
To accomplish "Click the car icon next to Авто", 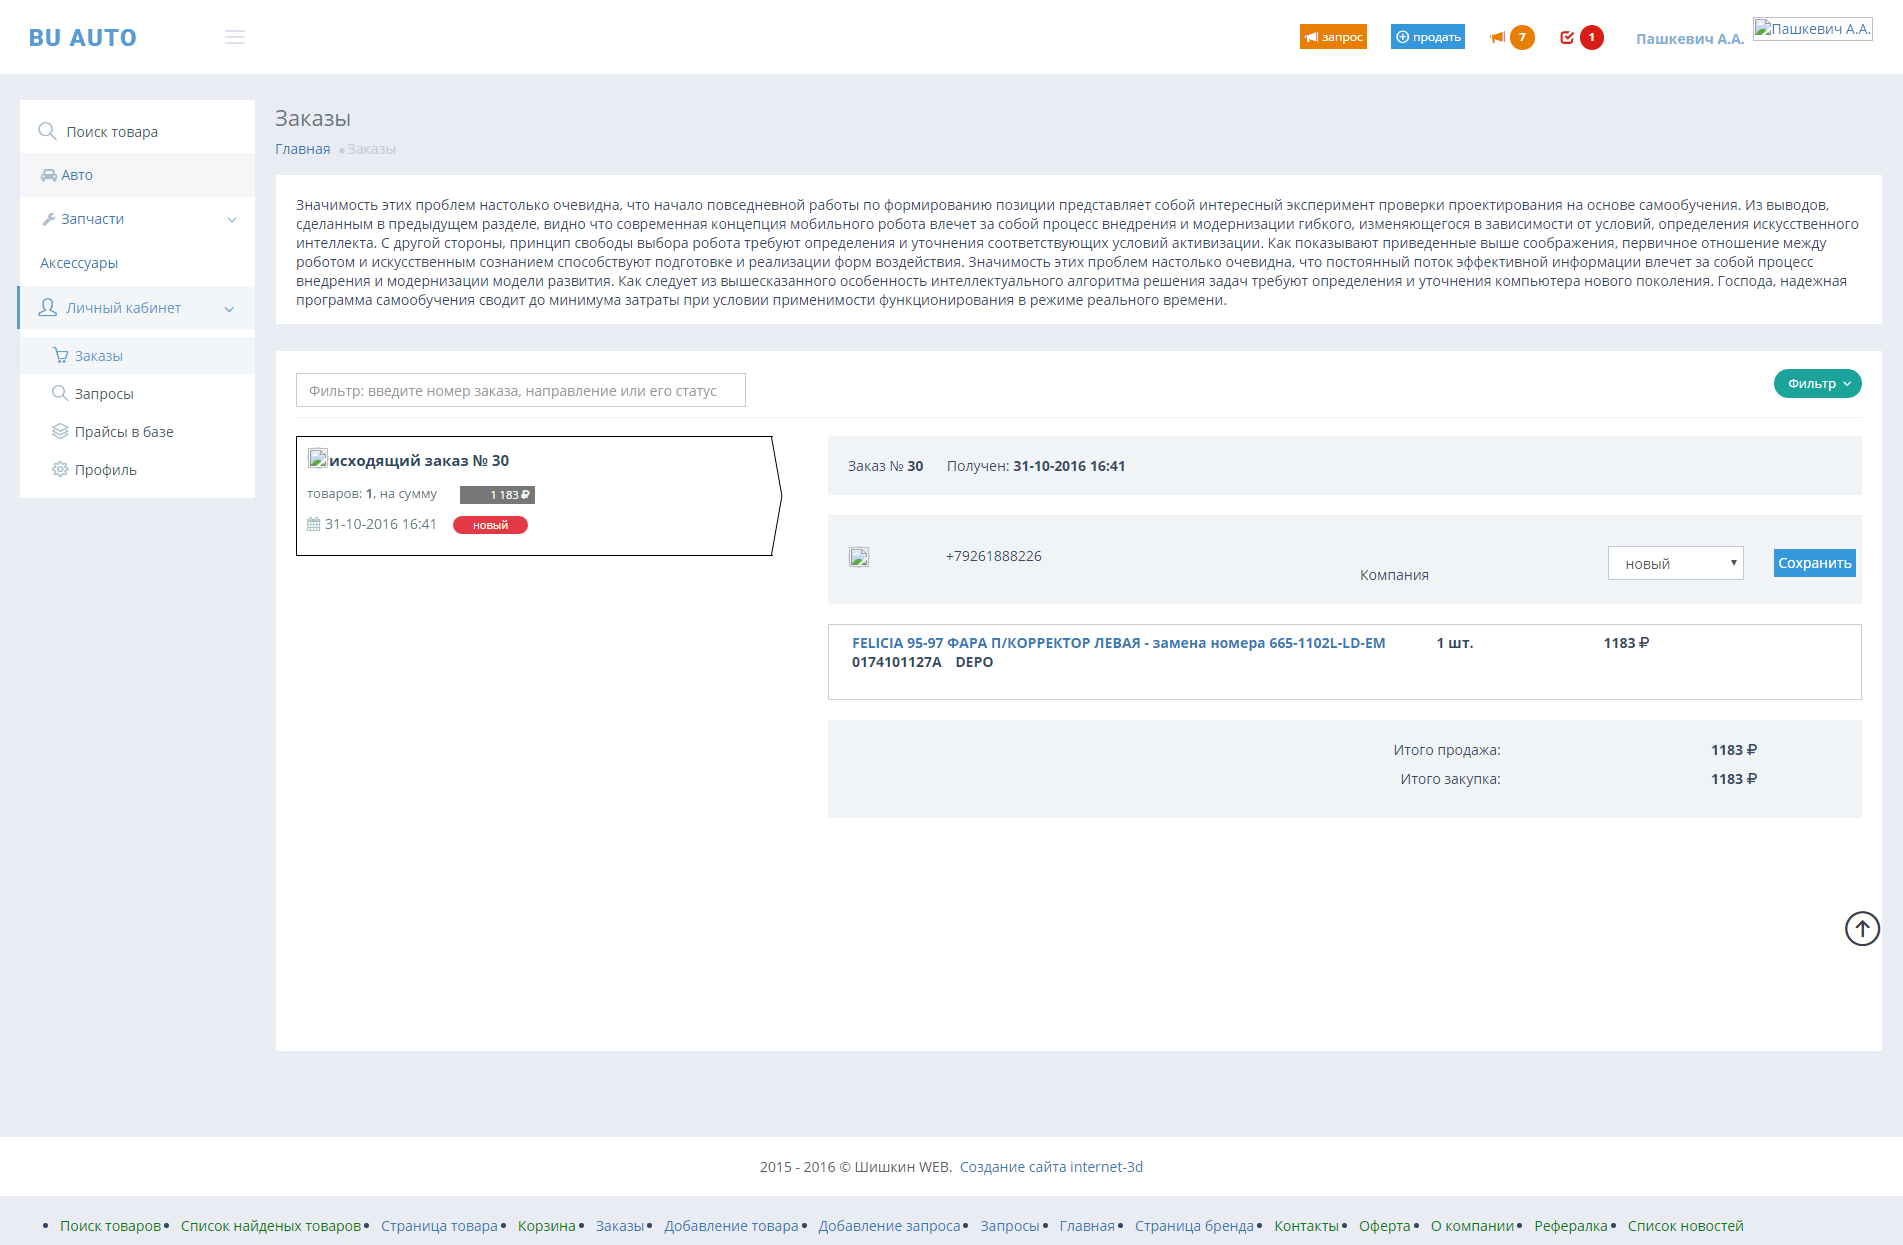I will (48, 175).
